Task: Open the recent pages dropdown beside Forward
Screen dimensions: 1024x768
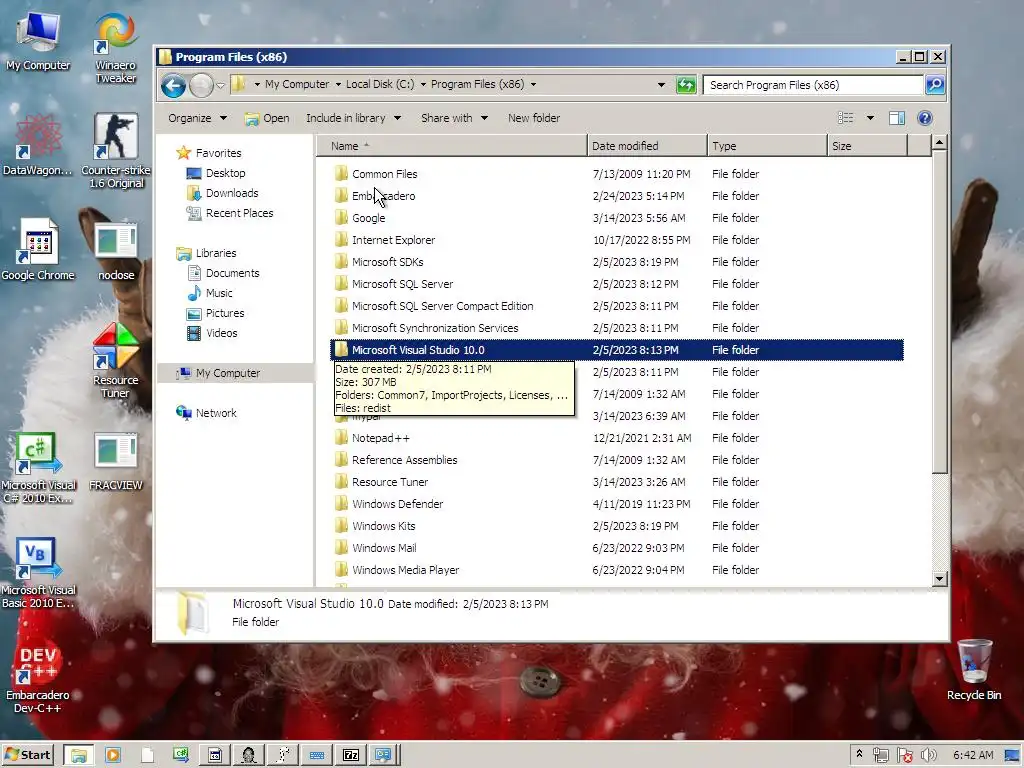Action: tap(221, 86)
